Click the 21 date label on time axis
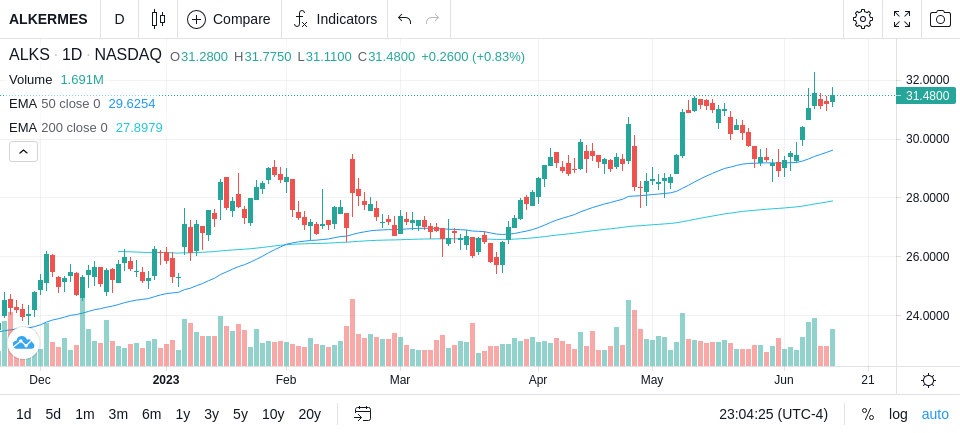Image resolution: width=960 pixels, height=433 pixels. coord(868,380)
